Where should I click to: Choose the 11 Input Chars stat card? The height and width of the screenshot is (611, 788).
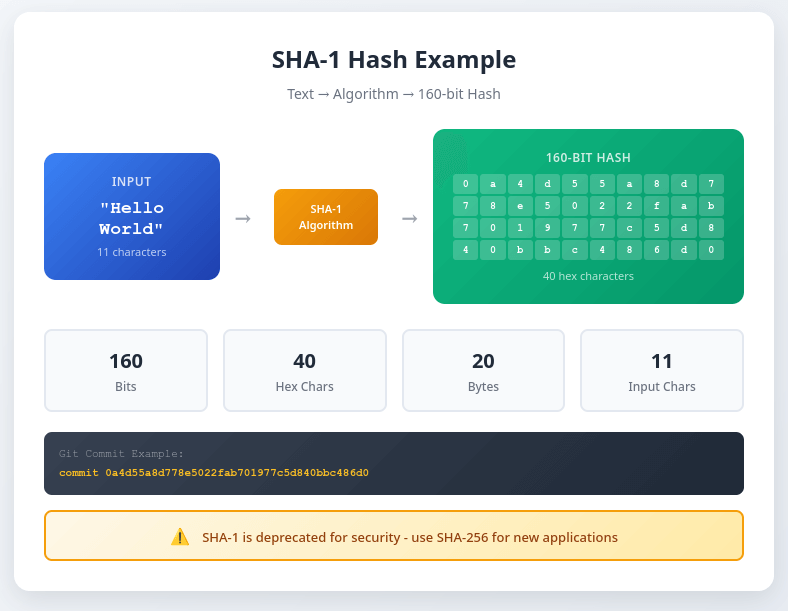point(662,371)
